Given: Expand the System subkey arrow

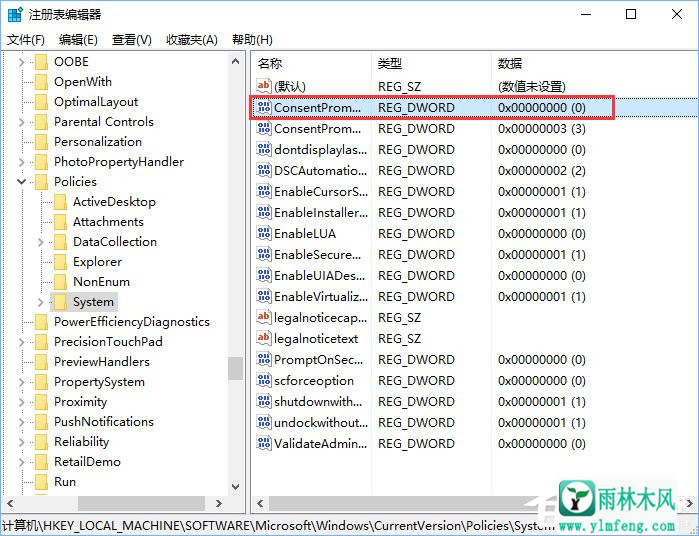Looking at the screenshot, I should click(41, 302).
